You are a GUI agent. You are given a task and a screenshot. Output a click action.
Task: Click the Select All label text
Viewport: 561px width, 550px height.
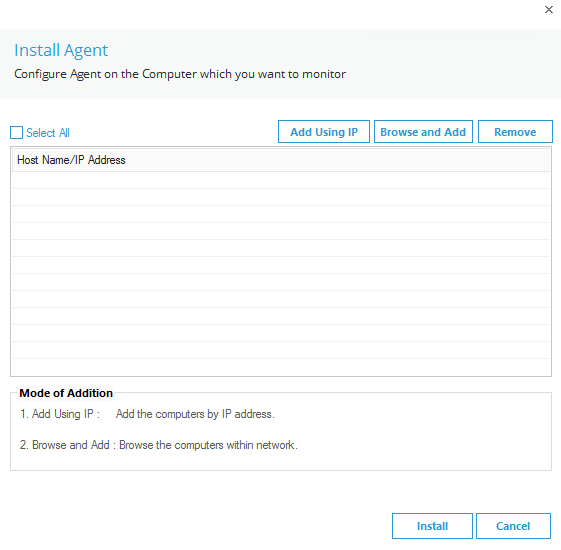coord(48,133)
